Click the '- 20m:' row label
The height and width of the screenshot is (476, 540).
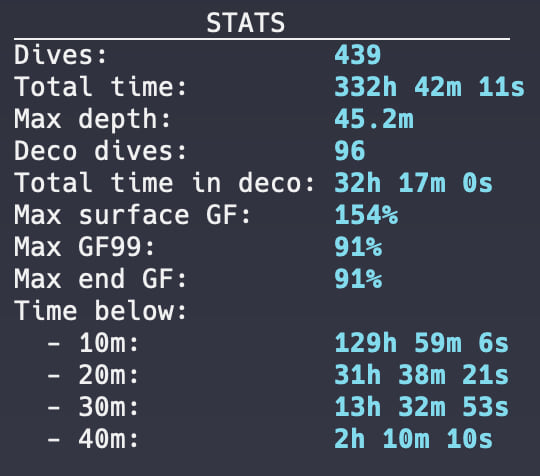[92, 375]
